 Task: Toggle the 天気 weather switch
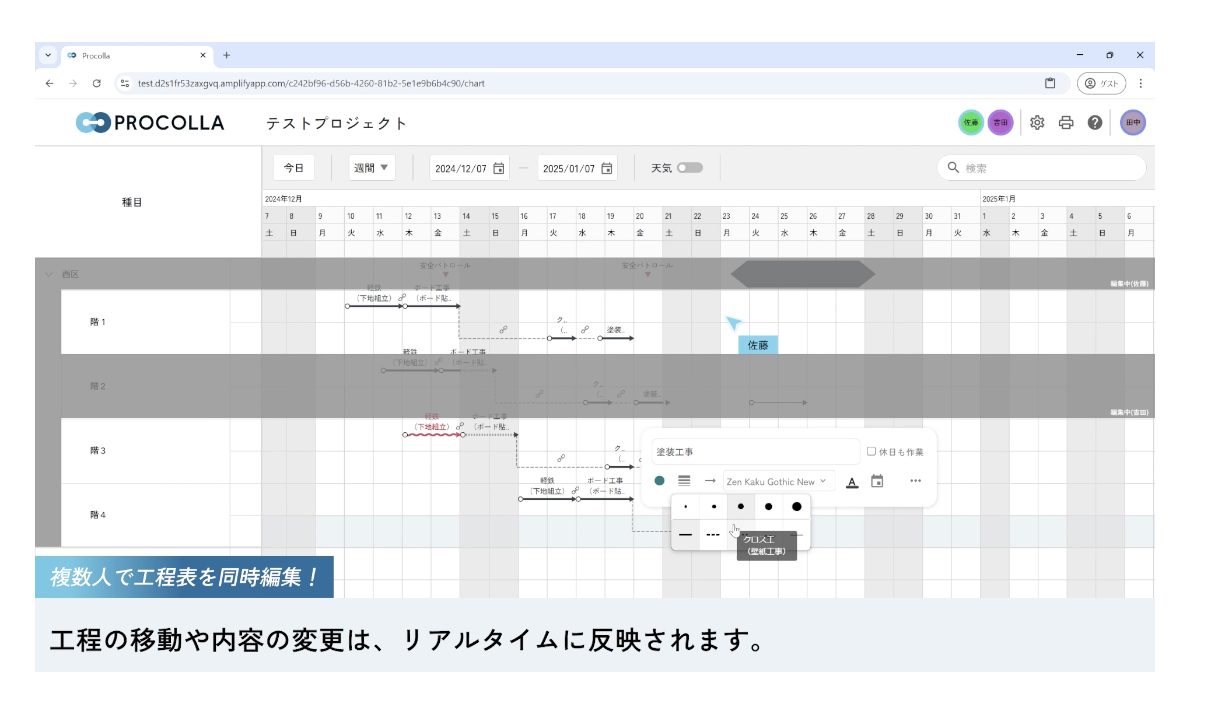(690, 168)
